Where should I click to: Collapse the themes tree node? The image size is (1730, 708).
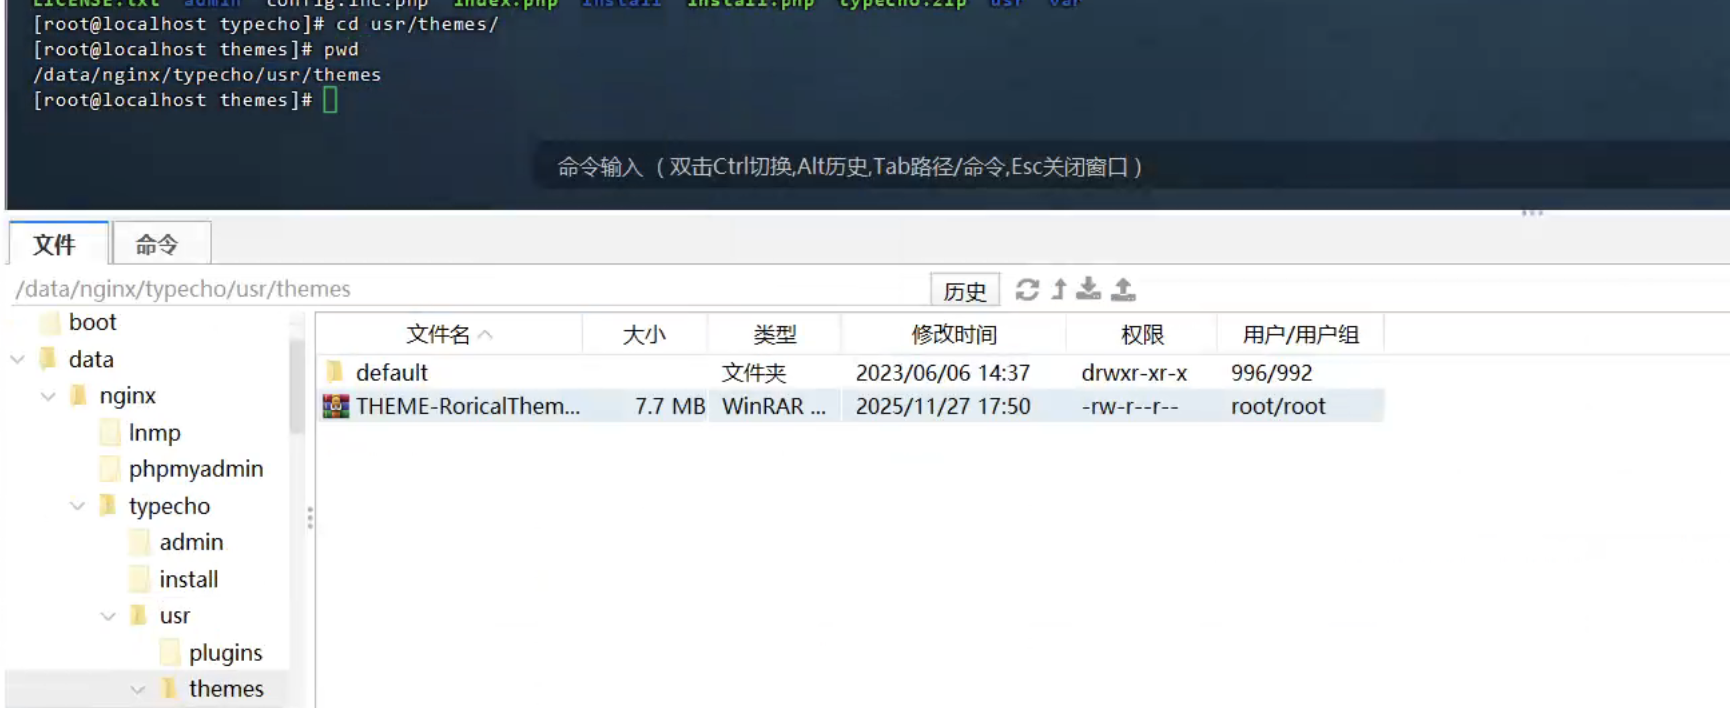[138, 689]
